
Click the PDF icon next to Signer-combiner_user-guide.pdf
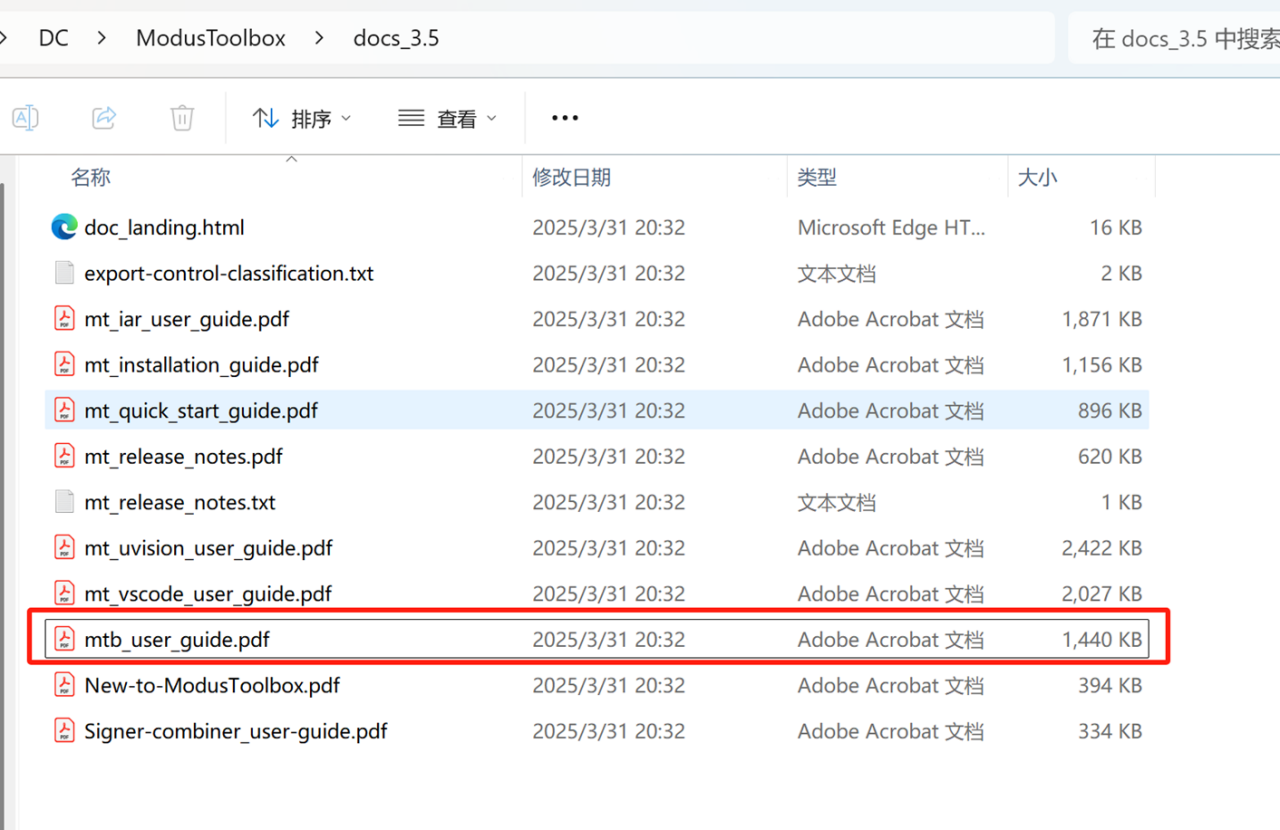click(x=63, y=730)
